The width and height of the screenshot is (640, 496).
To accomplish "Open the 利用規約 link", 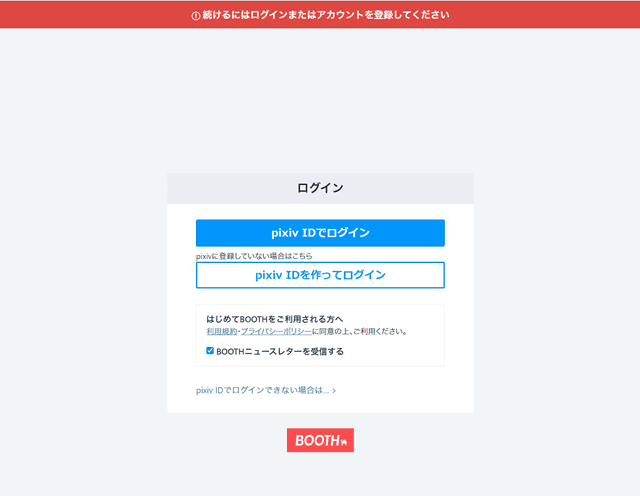I will pos(222,331).
